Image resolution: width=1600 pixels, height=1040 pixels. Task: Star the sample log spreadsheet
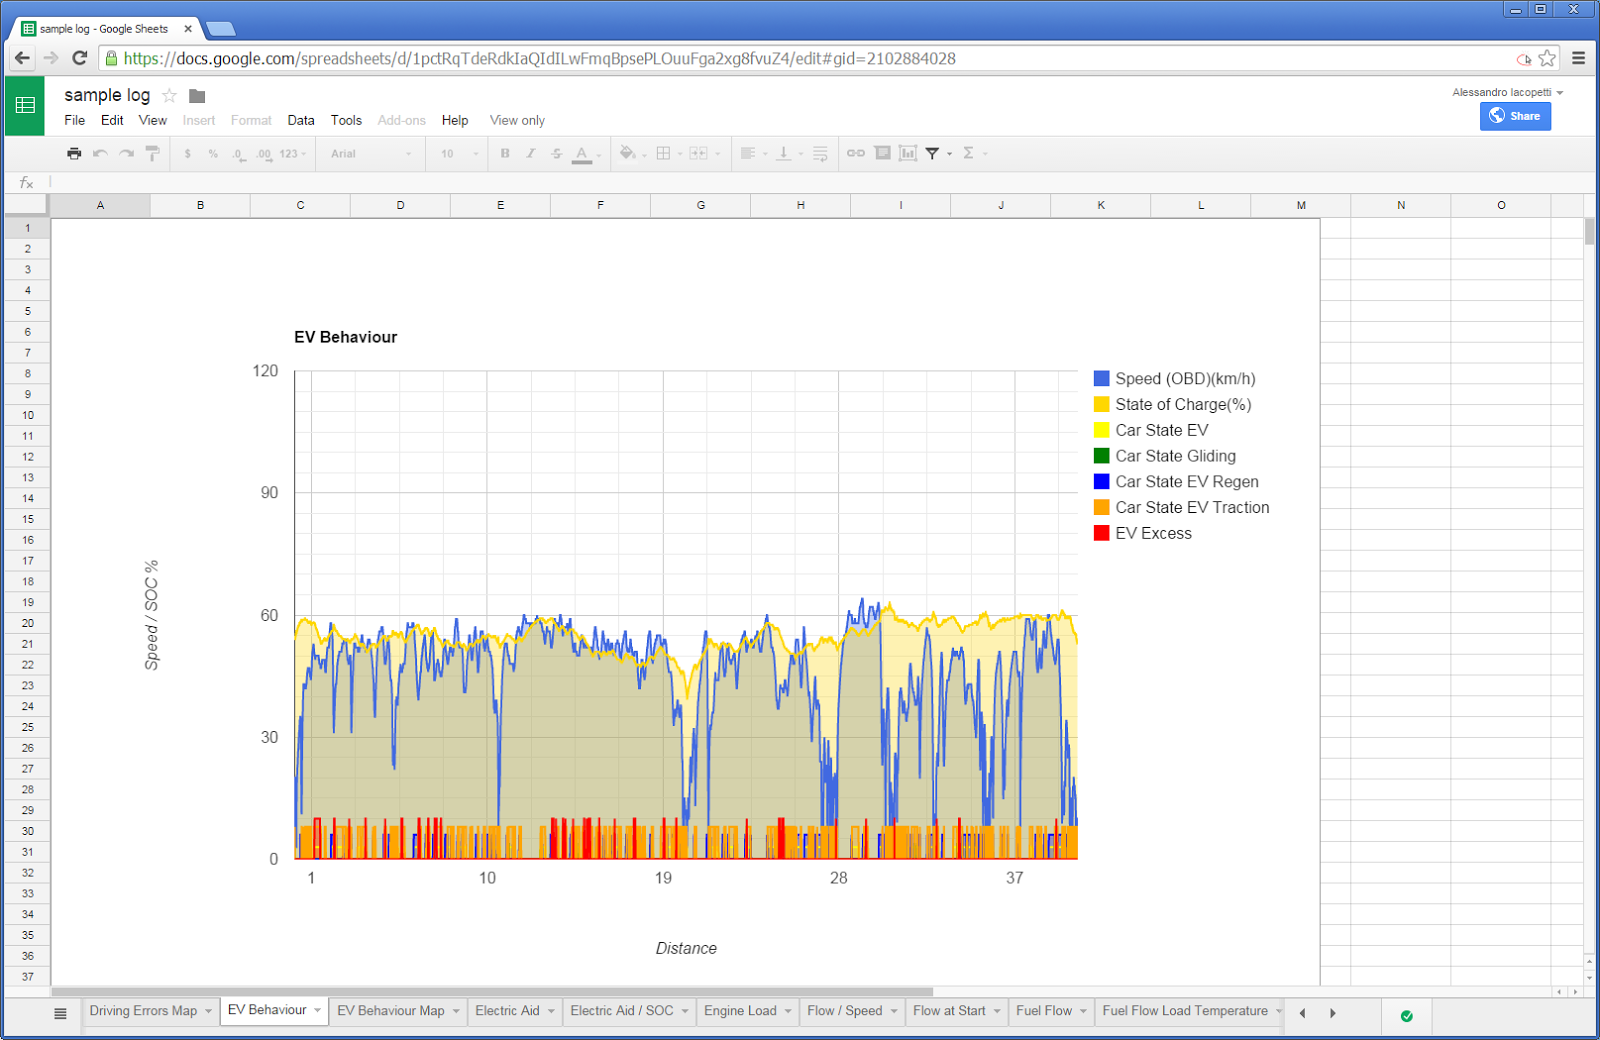pos(169,94)
